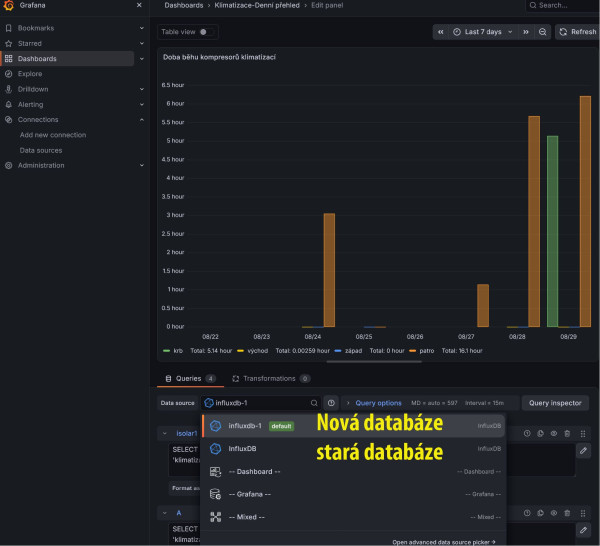Open Alerting in the sidebar
This screenshot has height=546, width=600.
[x=31, y=104]
